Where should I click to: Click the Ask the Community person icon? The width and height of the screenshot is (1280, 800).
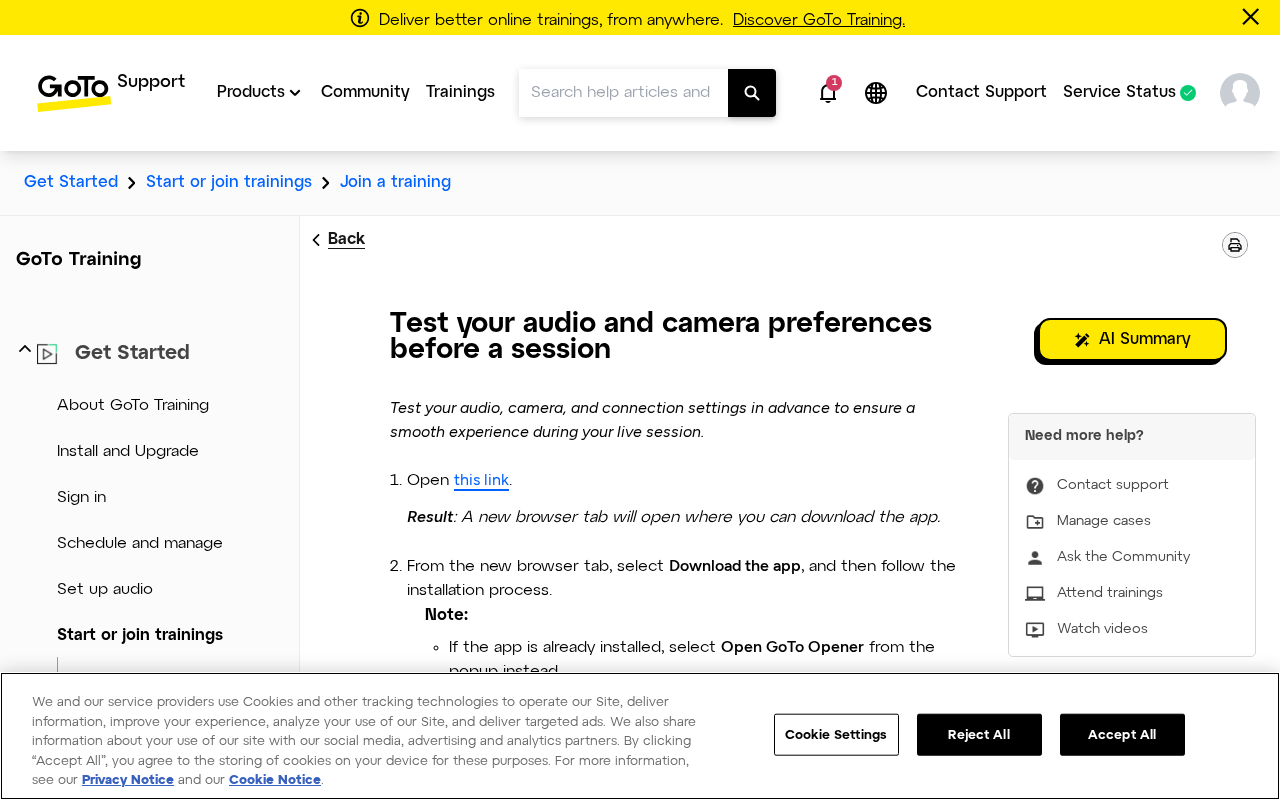1035,558
